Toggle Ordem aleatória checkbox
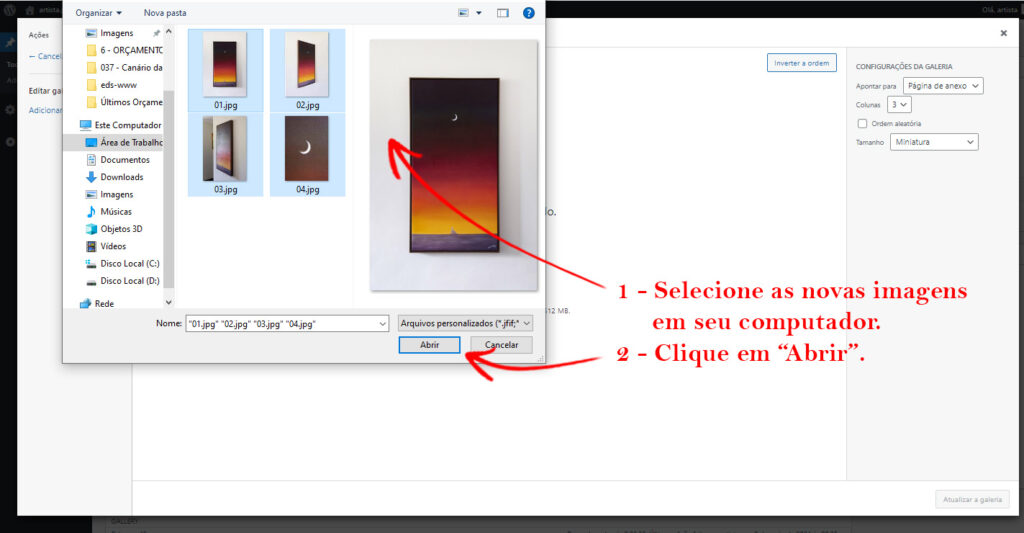The image size is (1024, 533). coord(862,123)
